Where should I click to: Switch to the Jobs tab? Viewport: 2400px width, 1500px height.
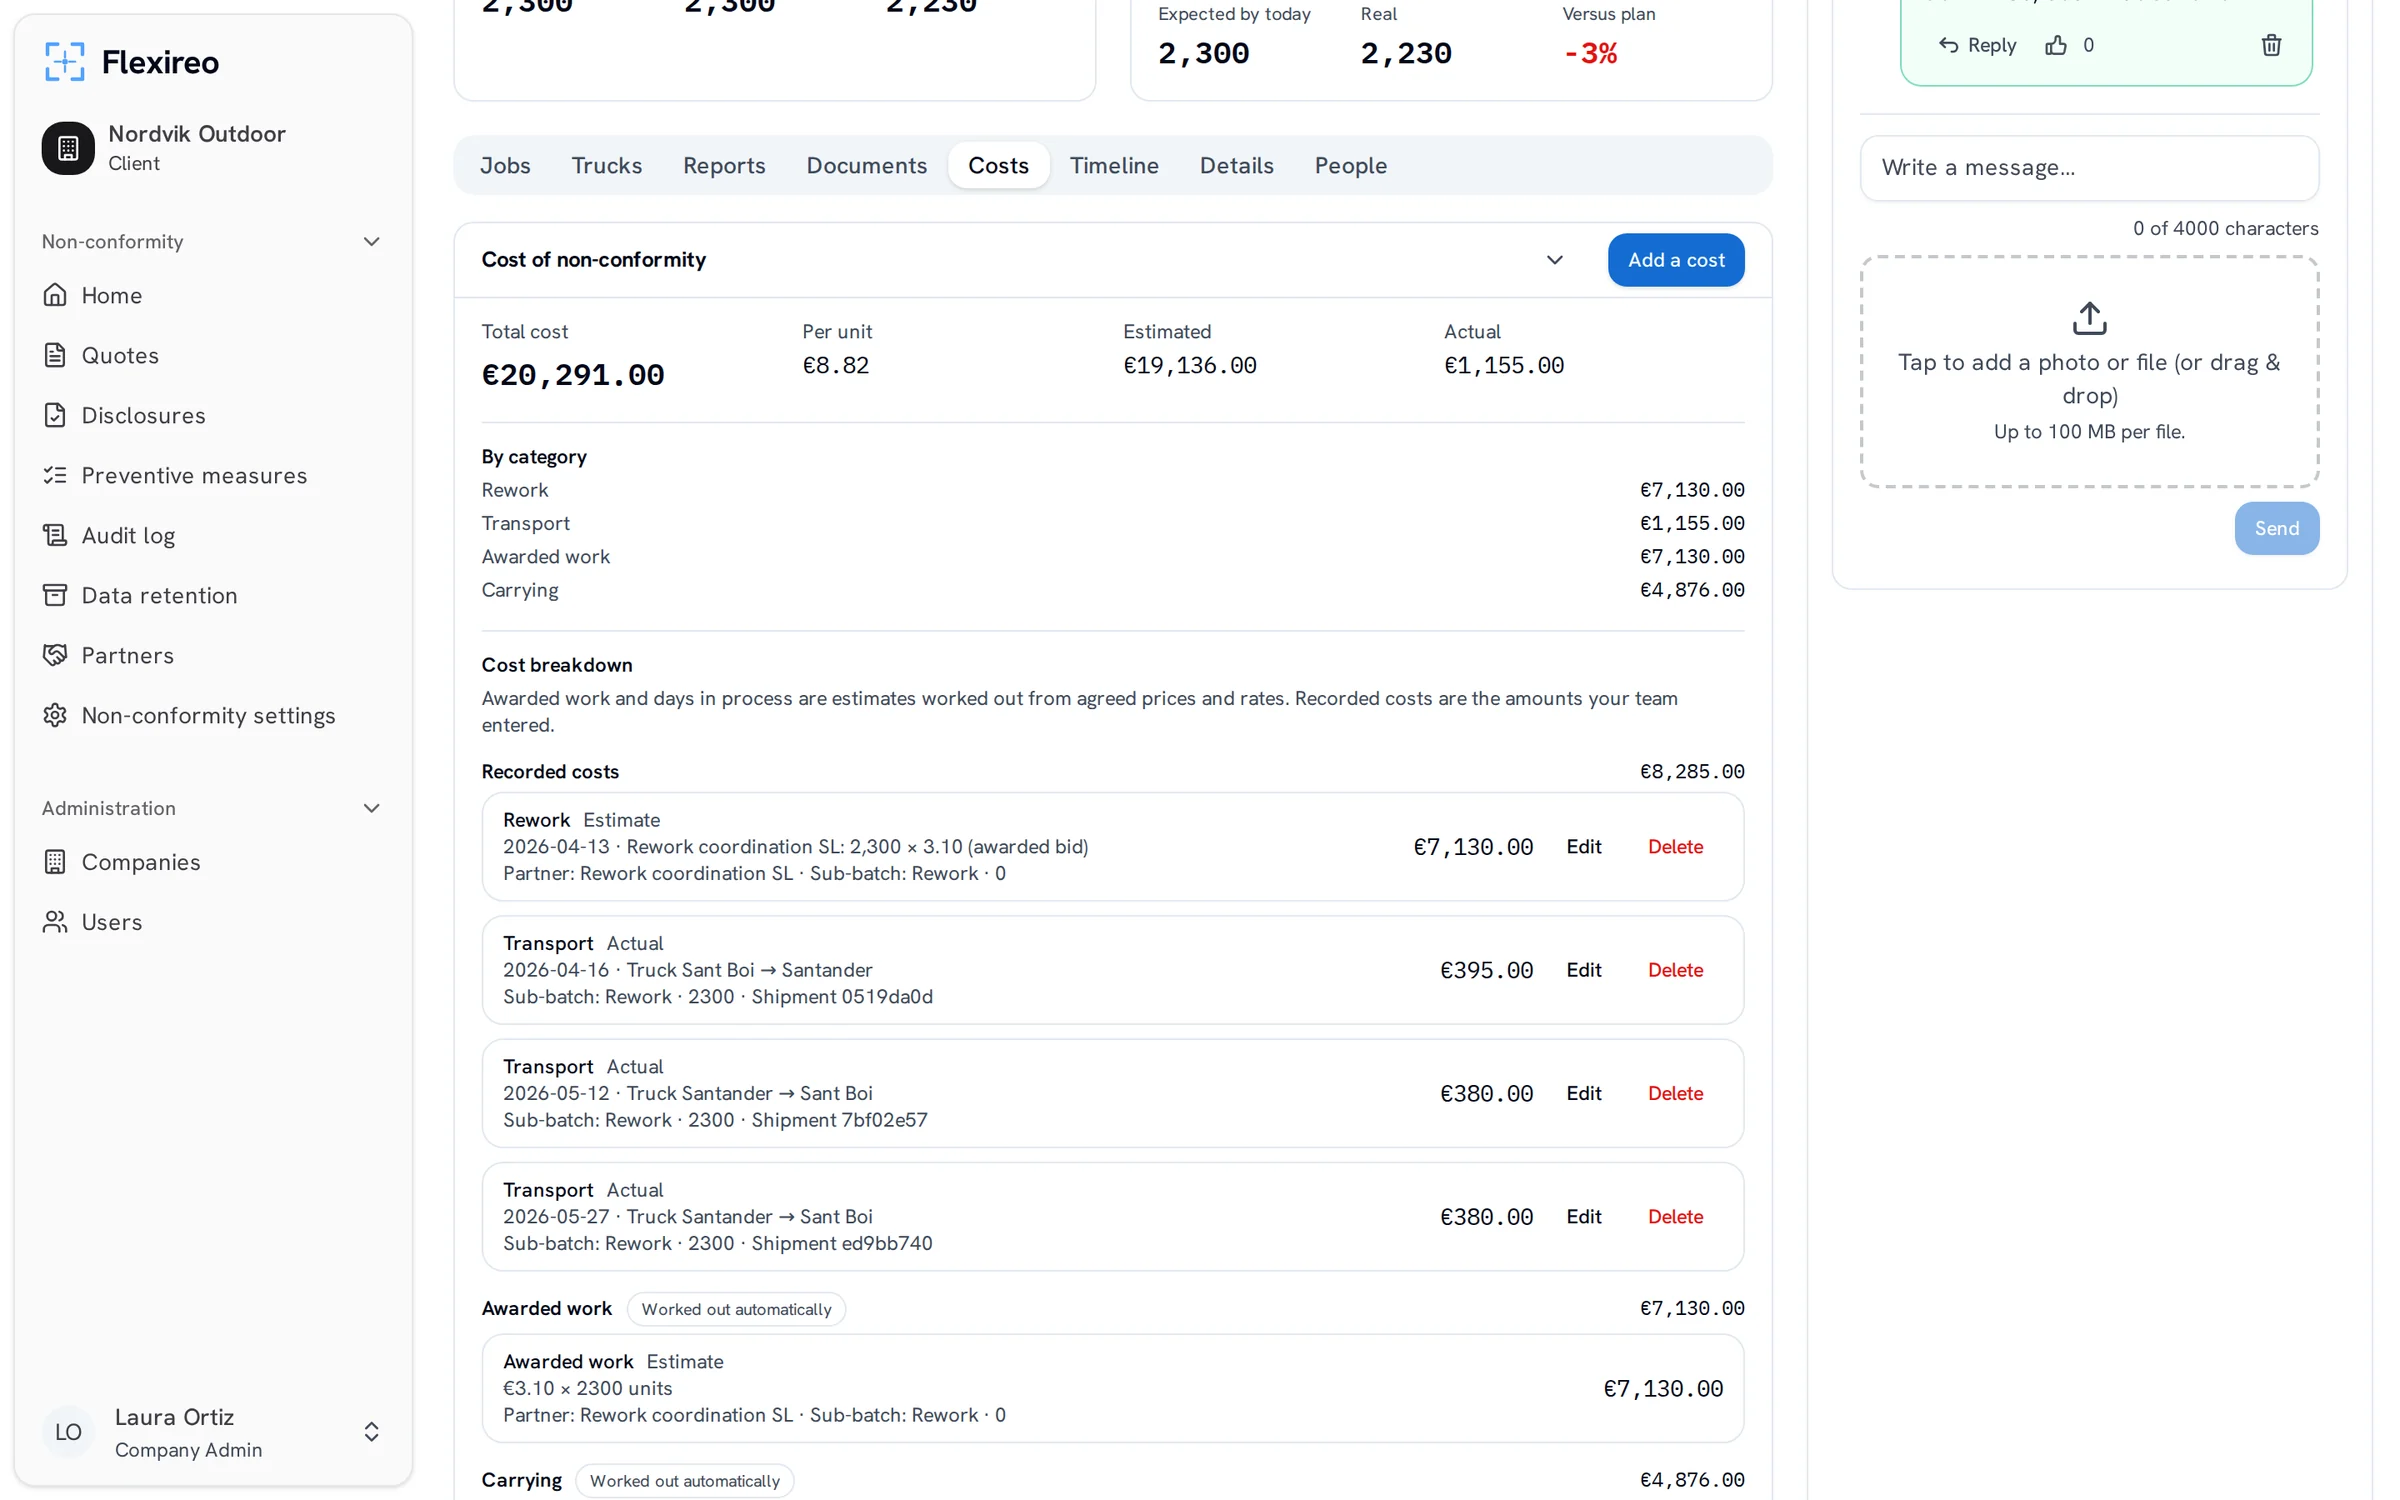coord(505,165)
